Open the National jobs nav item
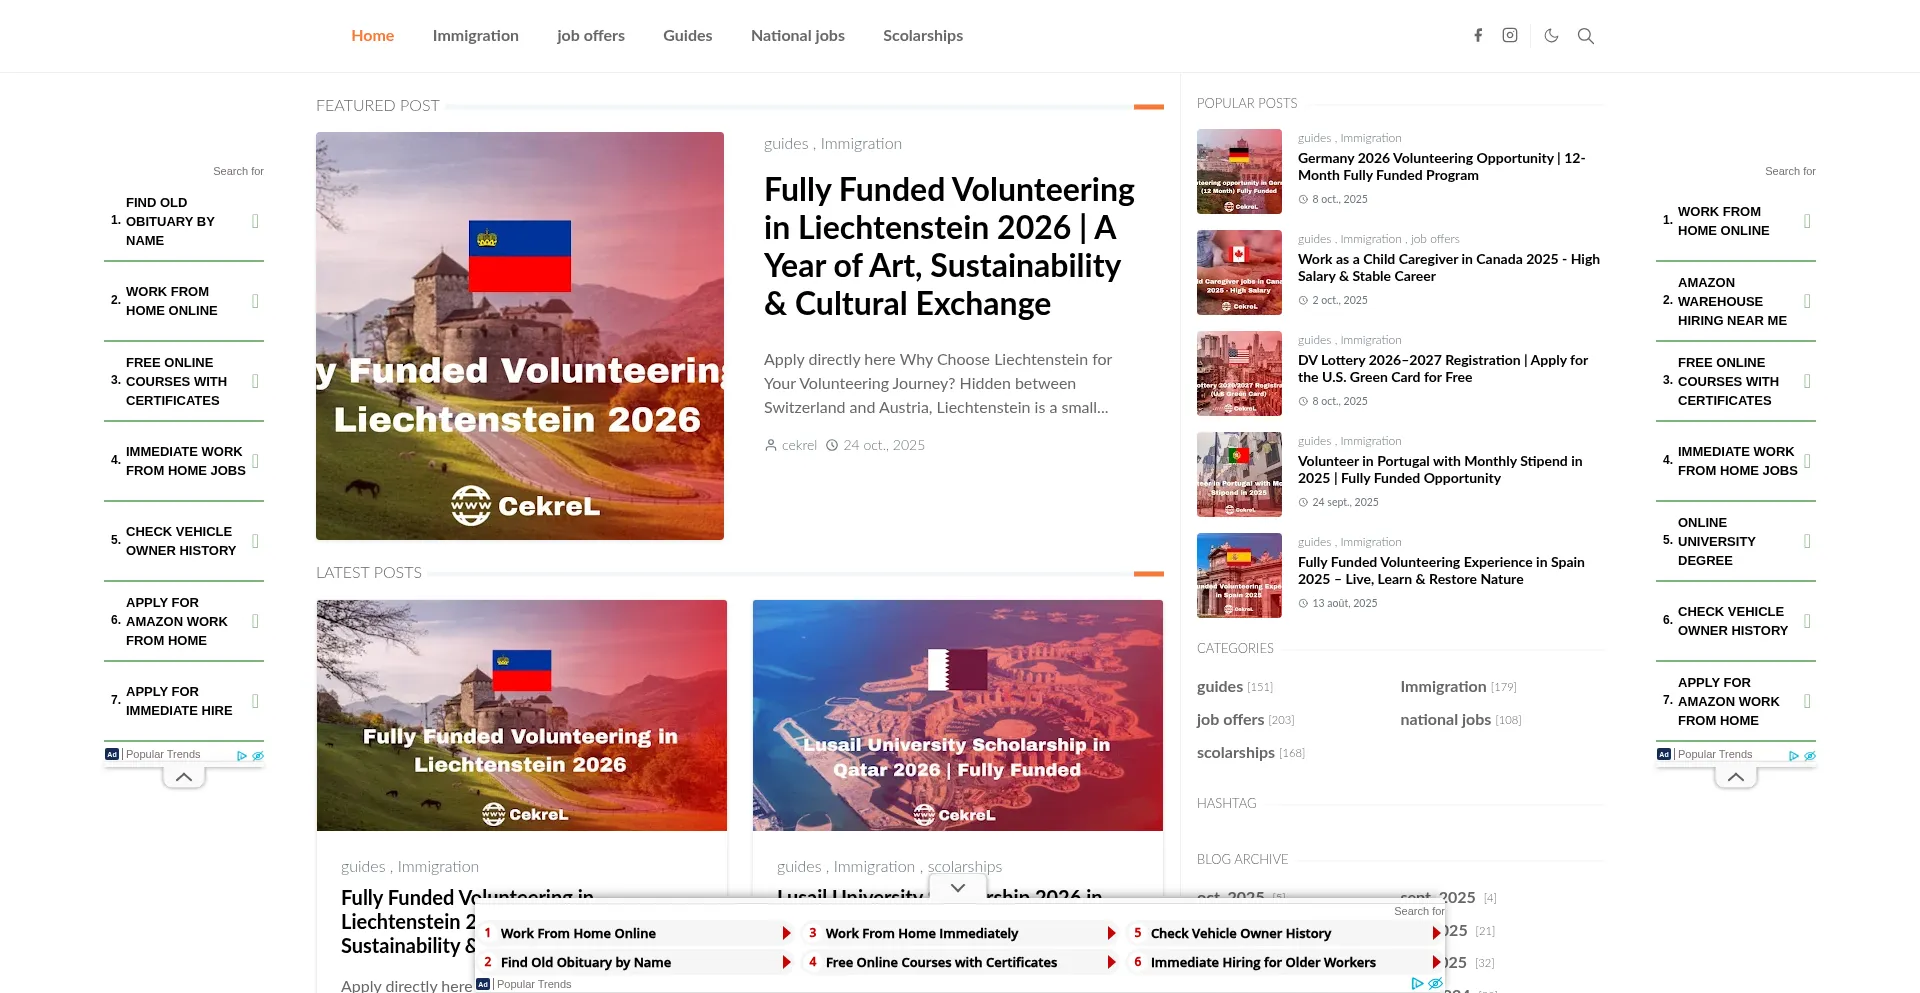 798,36
